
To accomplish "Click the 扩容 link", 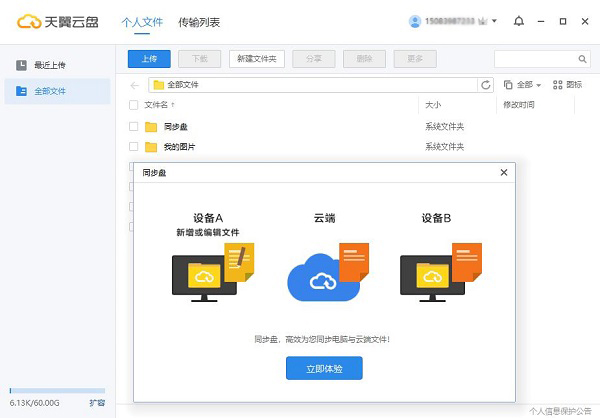I will (97, 403).
